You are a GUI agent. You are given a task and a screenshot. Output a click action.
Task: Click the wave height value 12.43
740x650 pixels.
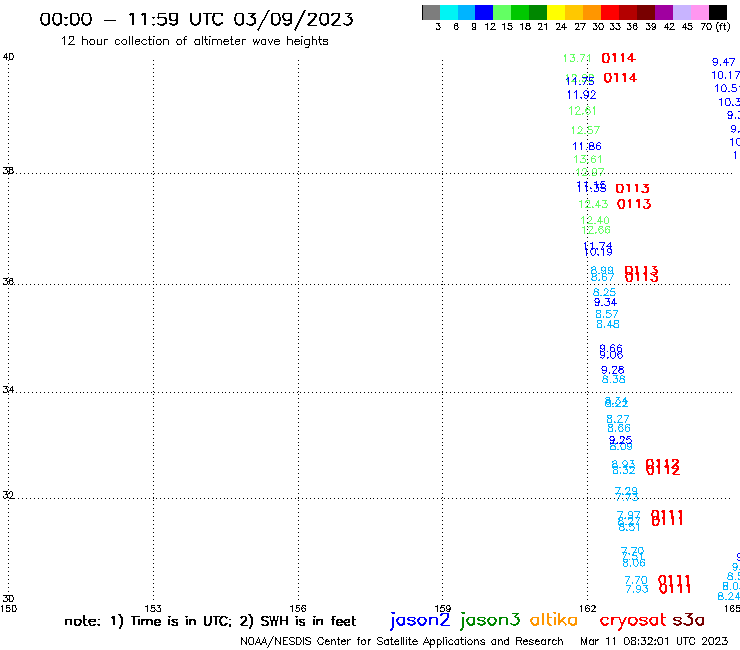(x=593, y=204)
